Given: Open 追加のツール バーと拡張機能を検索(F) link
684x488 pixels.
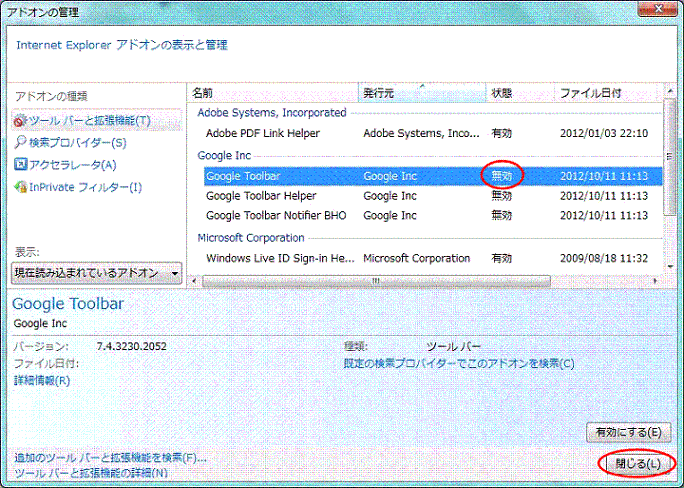Looking at the screenshot, I should pyautogui.click(x=110, y=457).
